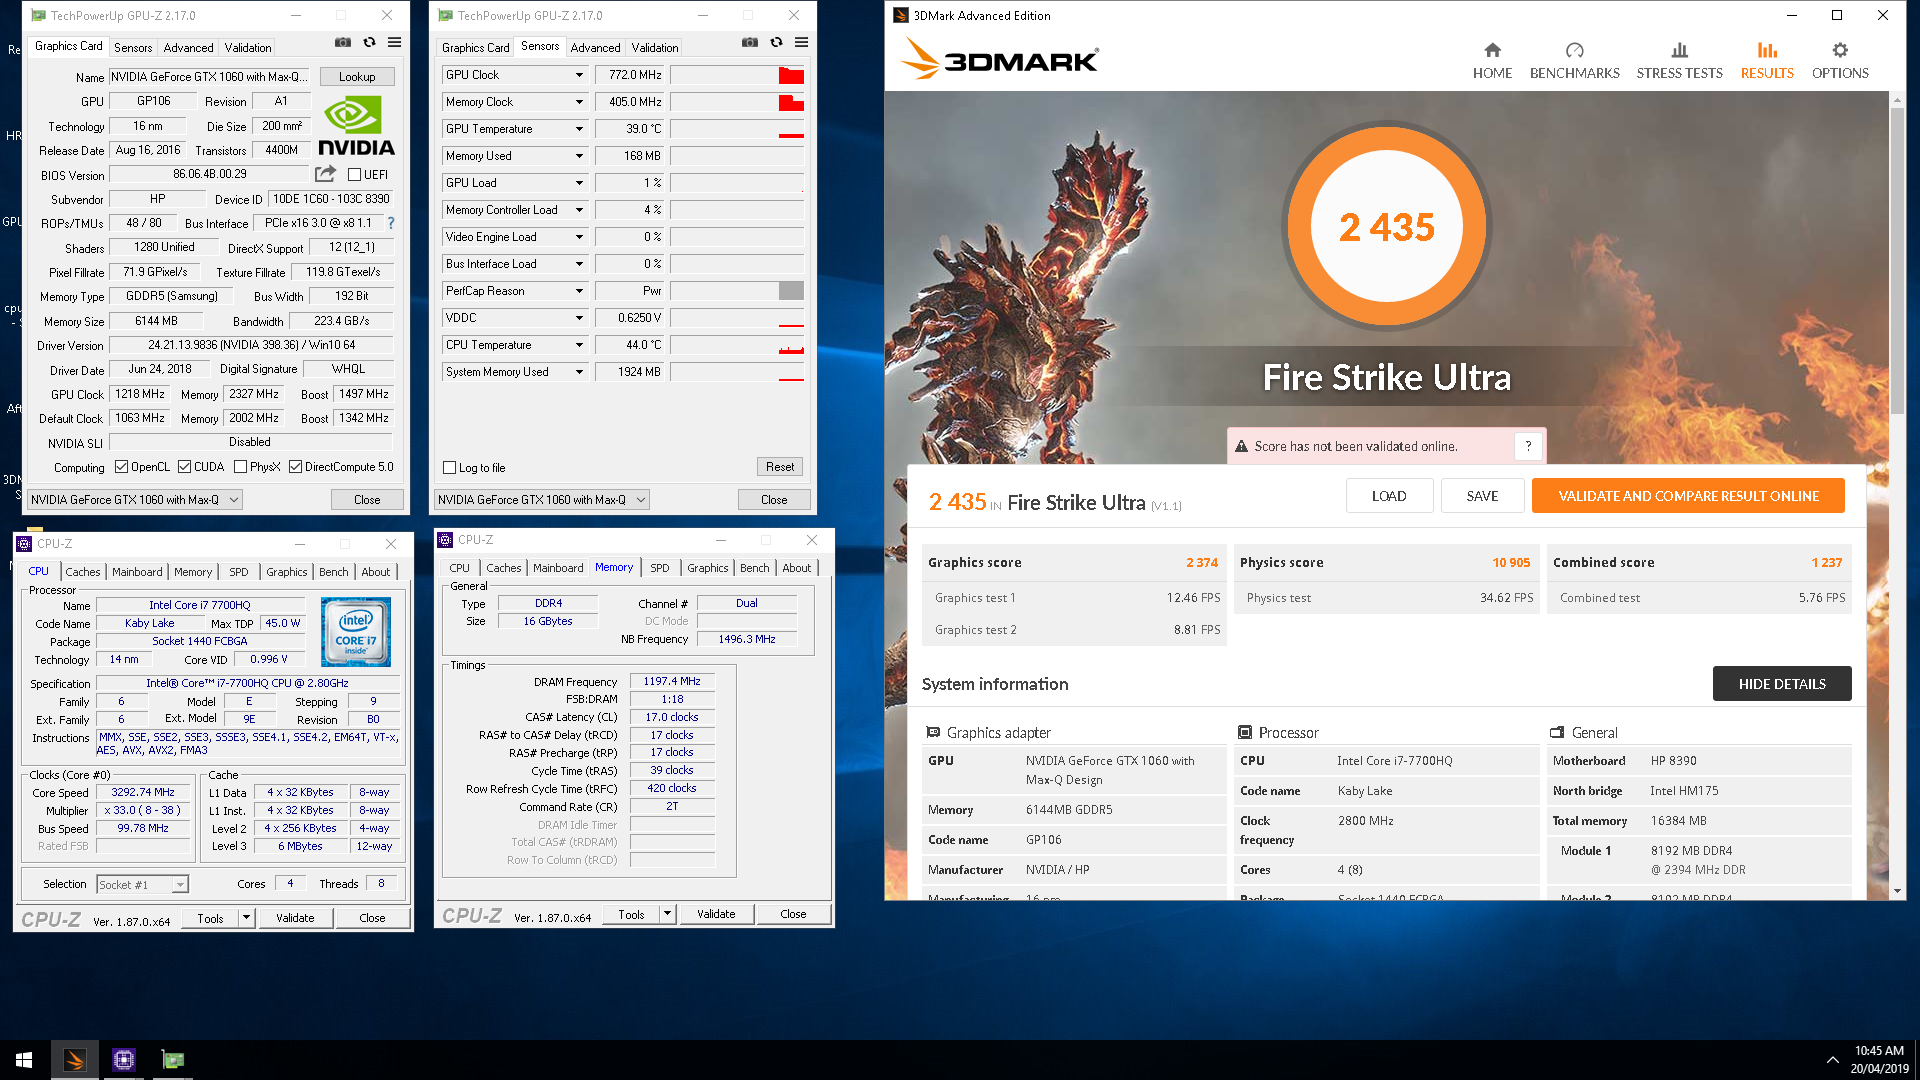Click refresh icon in GPU-Z Sensors window
This screenshot has width=1920, height=1080.
(x=776, y=42)
